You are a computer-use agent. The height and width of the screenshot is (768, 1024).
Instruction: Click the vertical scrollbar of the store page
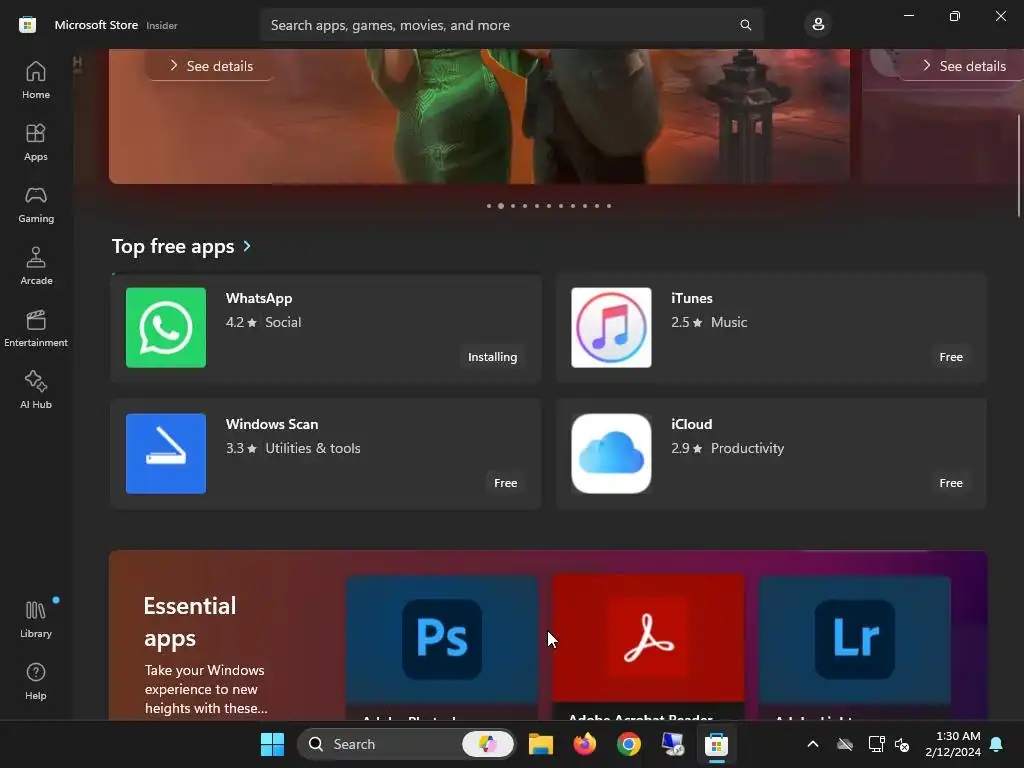1019,166
